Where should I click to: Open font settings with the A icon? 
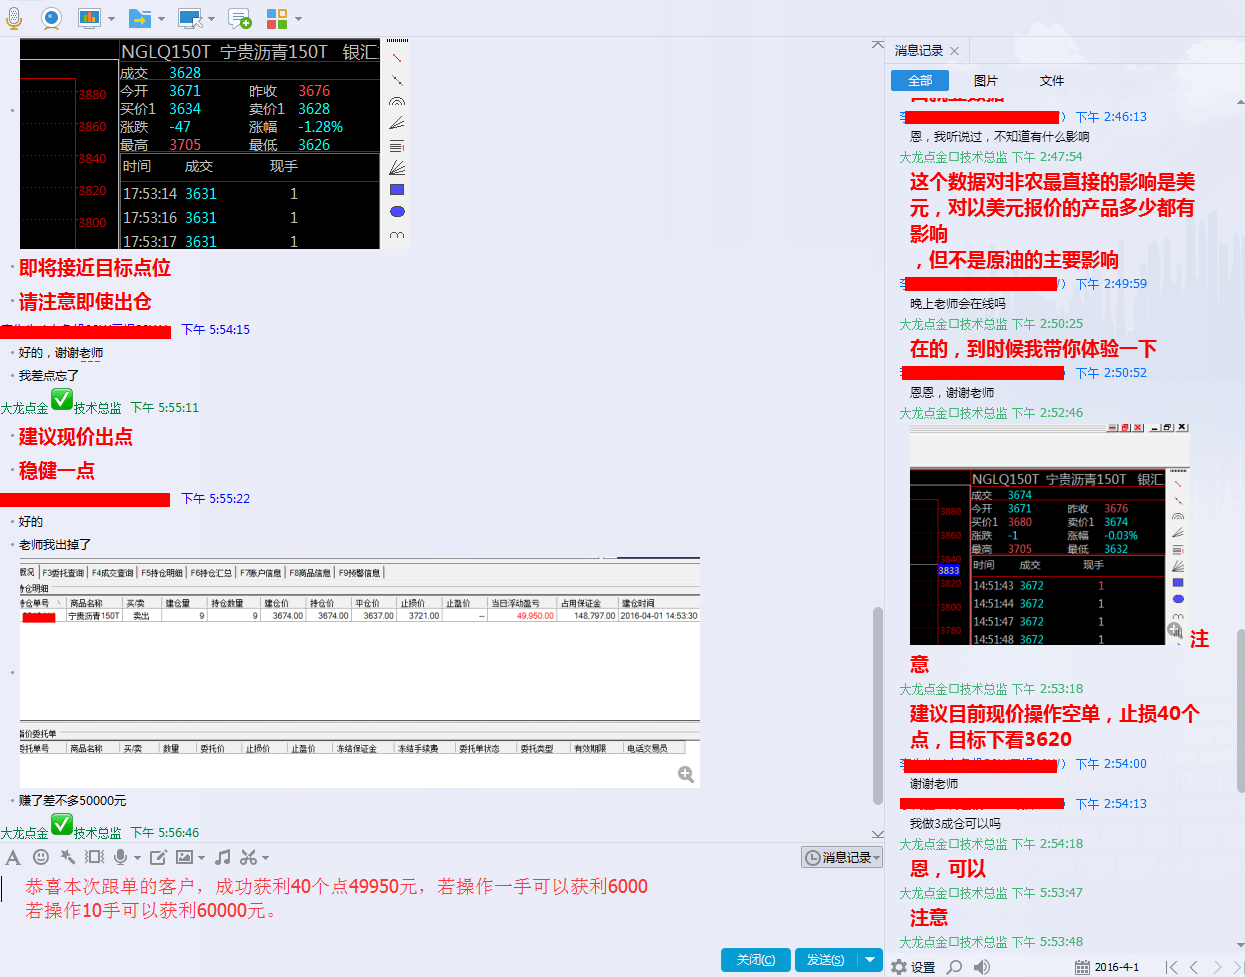coord(13,857)
